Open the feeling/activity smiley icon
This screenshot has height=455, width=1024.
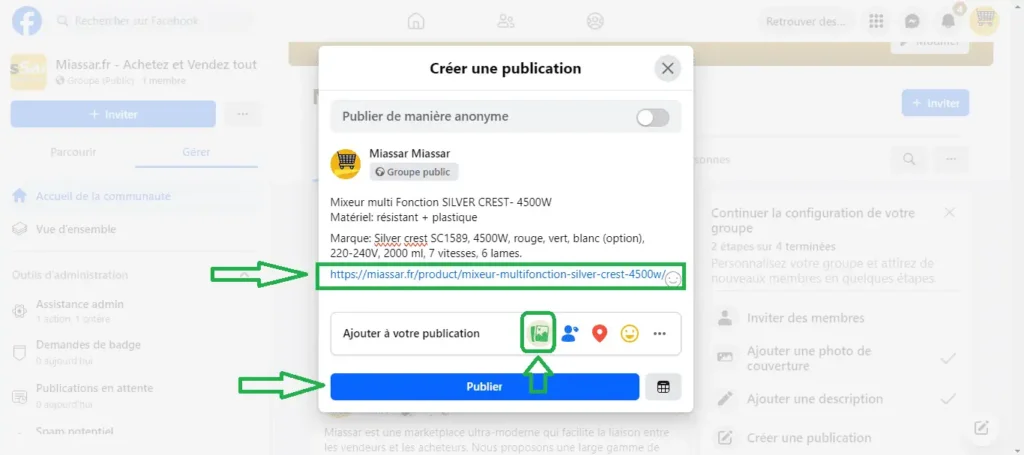tap(629, 334)
